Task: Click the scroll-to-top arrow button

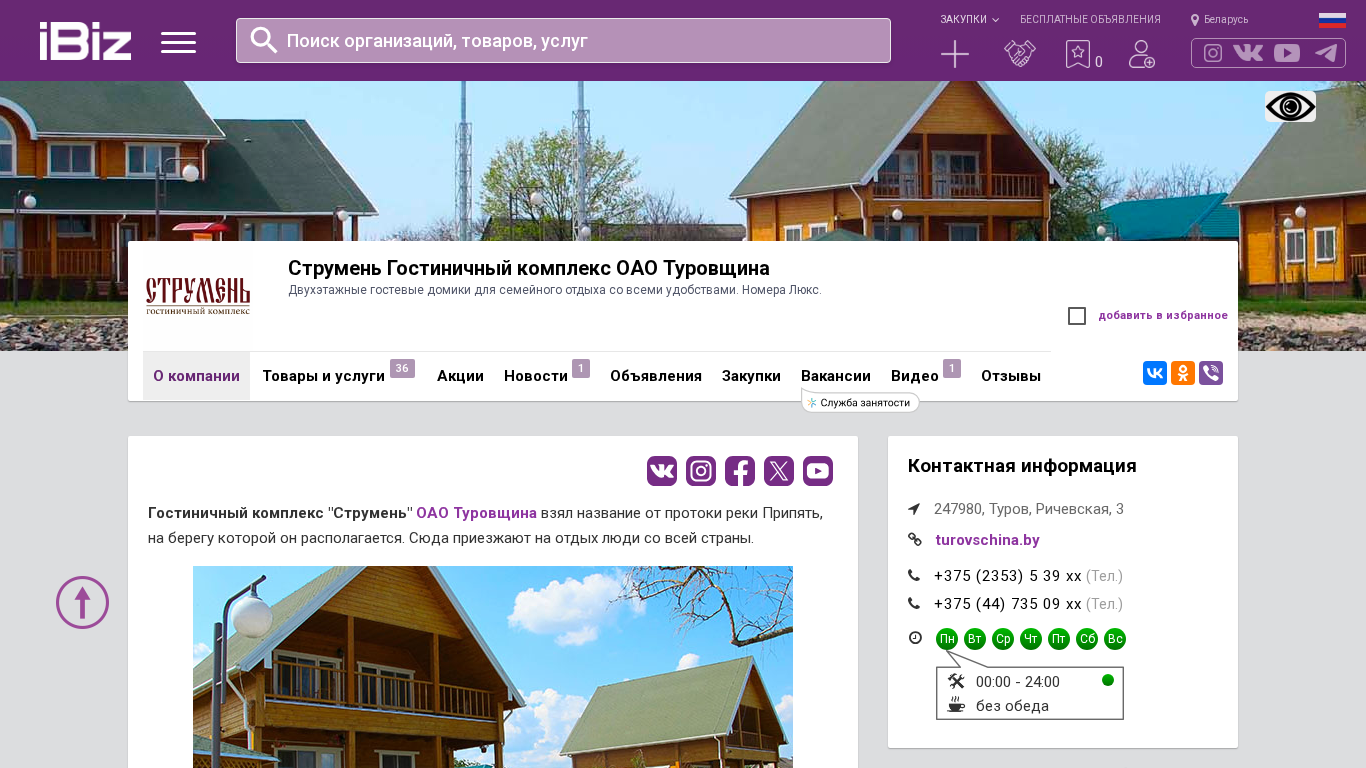Action: click(x=82, y=602)
